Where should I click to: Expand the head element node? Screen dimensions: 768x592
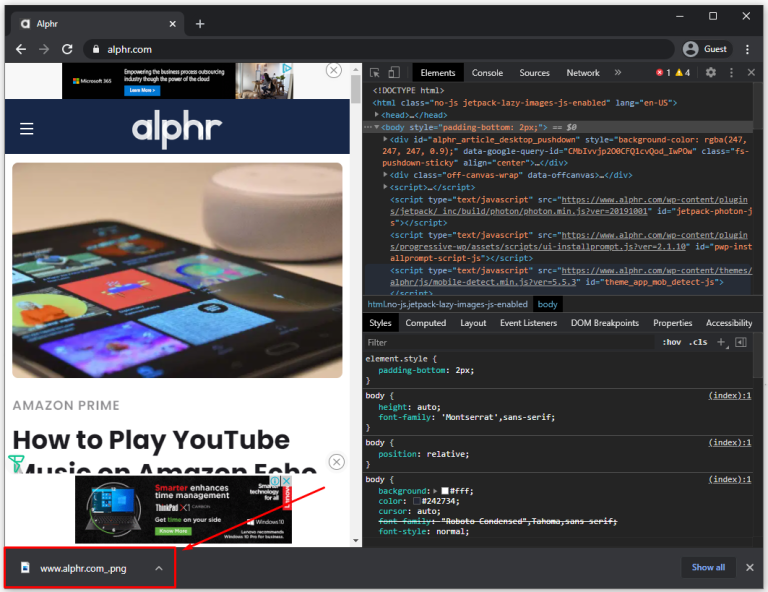point(377,115)
